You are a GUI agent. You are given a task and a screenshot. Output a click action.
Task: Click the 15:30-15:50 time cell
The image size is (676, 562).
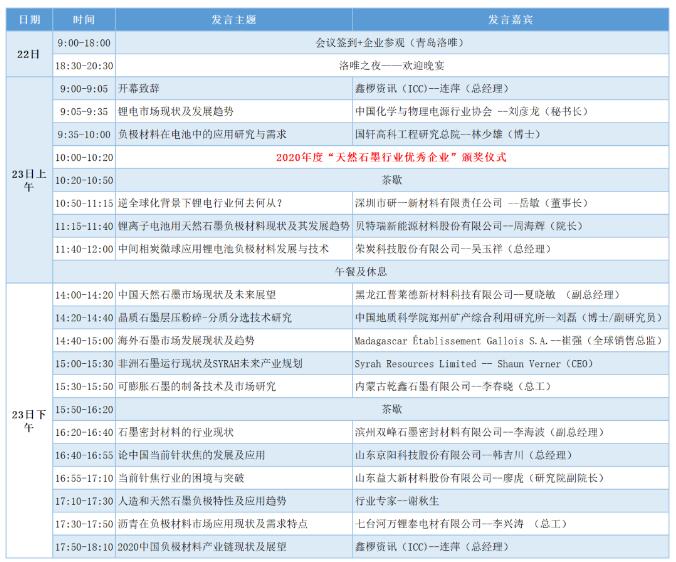(84, 386)
